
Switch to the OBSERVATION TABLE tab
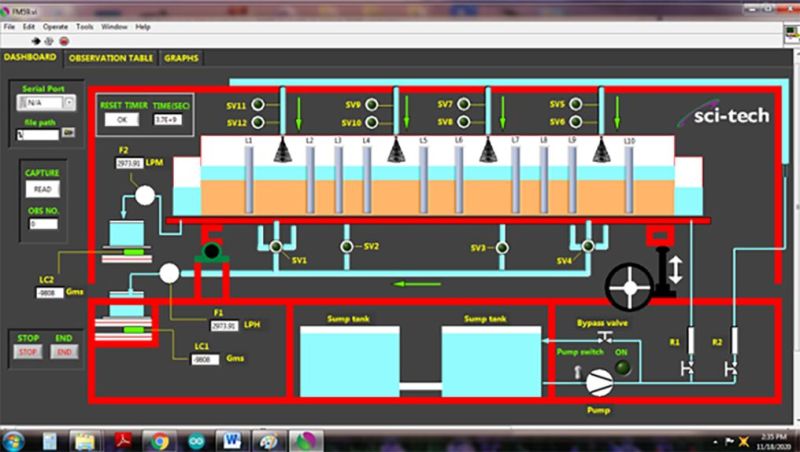coord(110,58)
